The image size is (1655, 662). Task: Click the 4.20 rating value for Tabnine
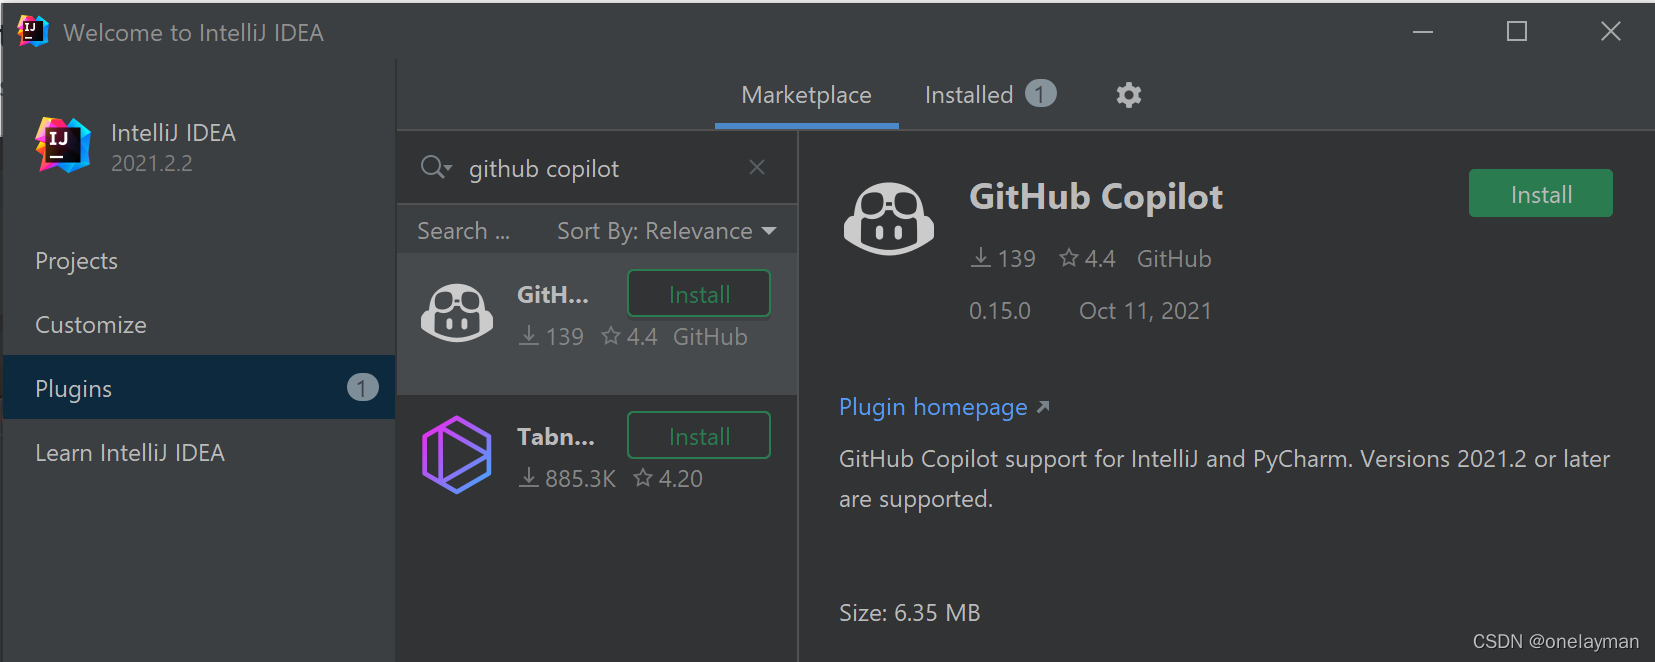pyautogui.click(x=681, y=479)
